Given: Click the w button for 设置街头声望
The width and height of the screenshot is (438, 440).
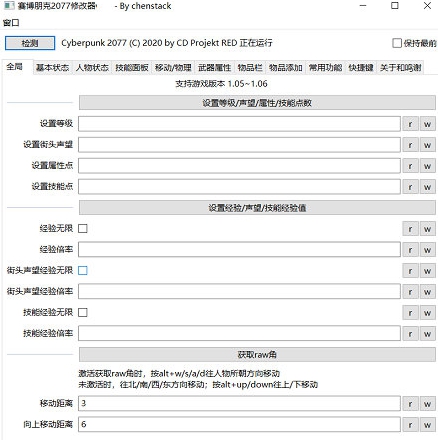Looking at the screenshot, I should point(427,145).
